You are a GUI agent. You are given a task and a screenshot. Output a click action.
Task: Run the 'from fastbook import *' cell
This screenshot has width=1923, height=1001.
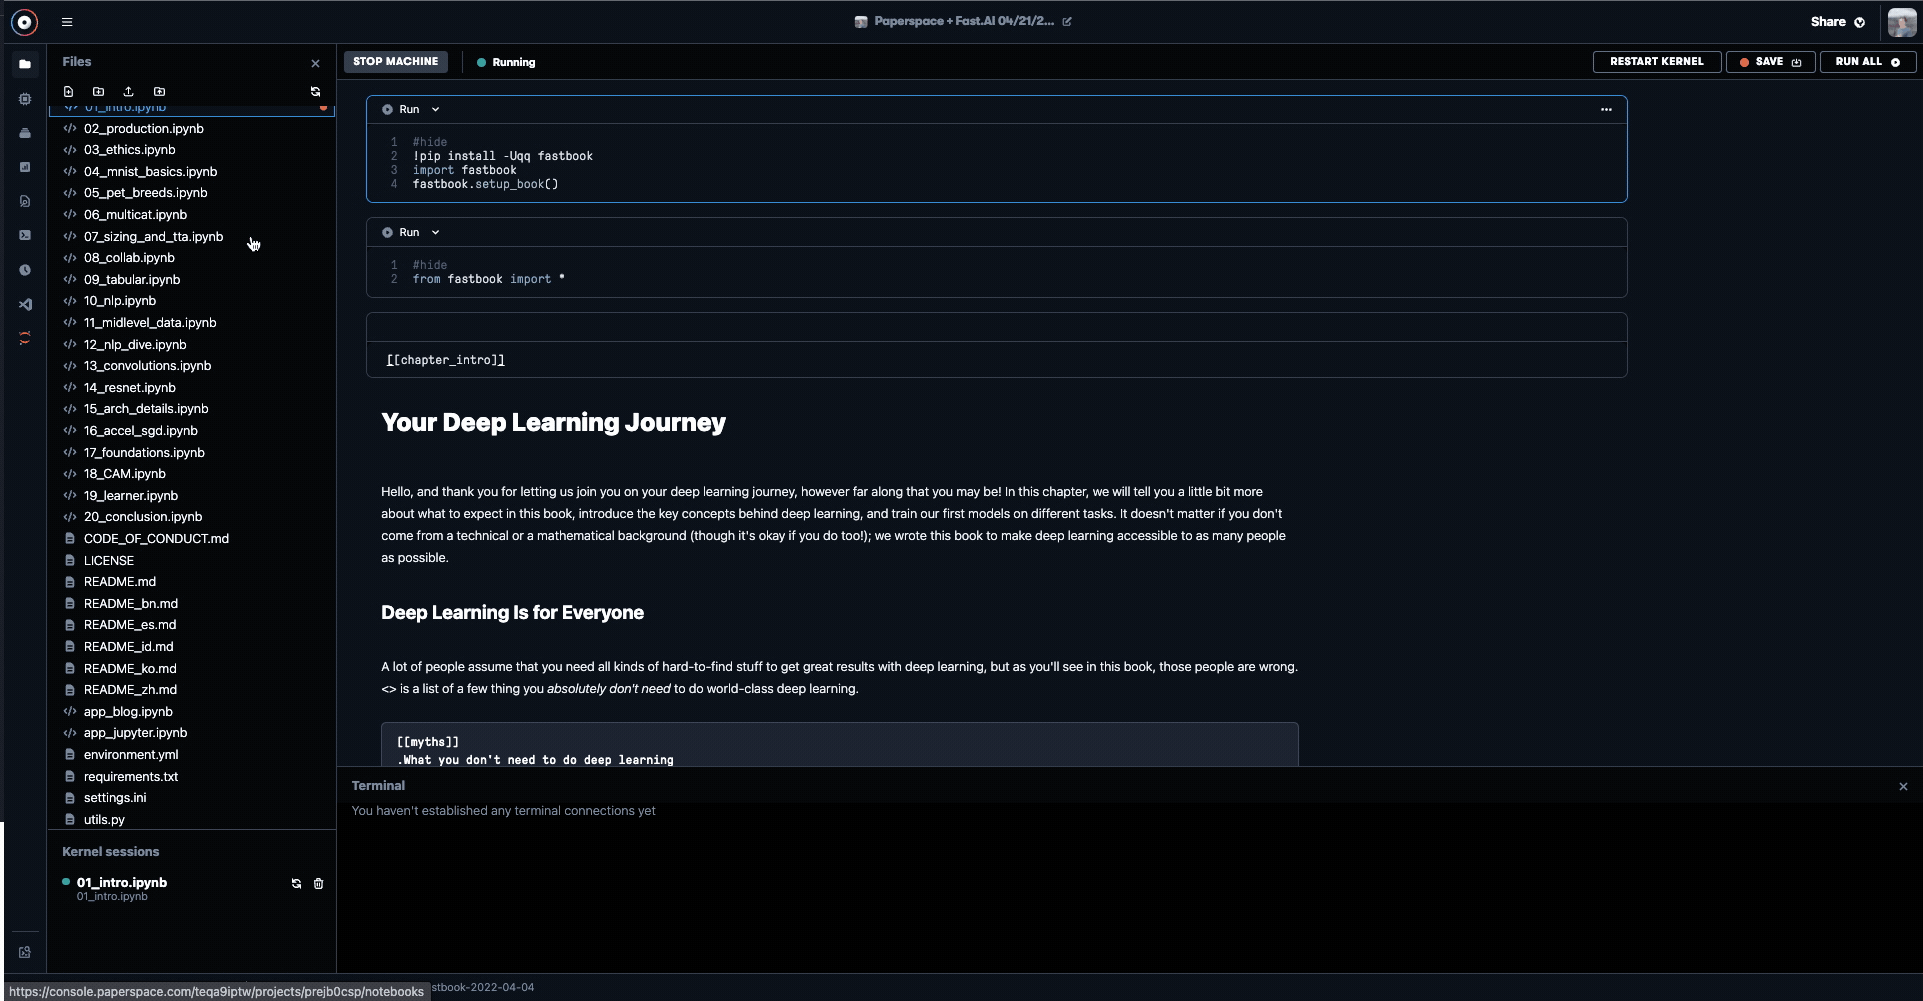(x=401, y=232)
